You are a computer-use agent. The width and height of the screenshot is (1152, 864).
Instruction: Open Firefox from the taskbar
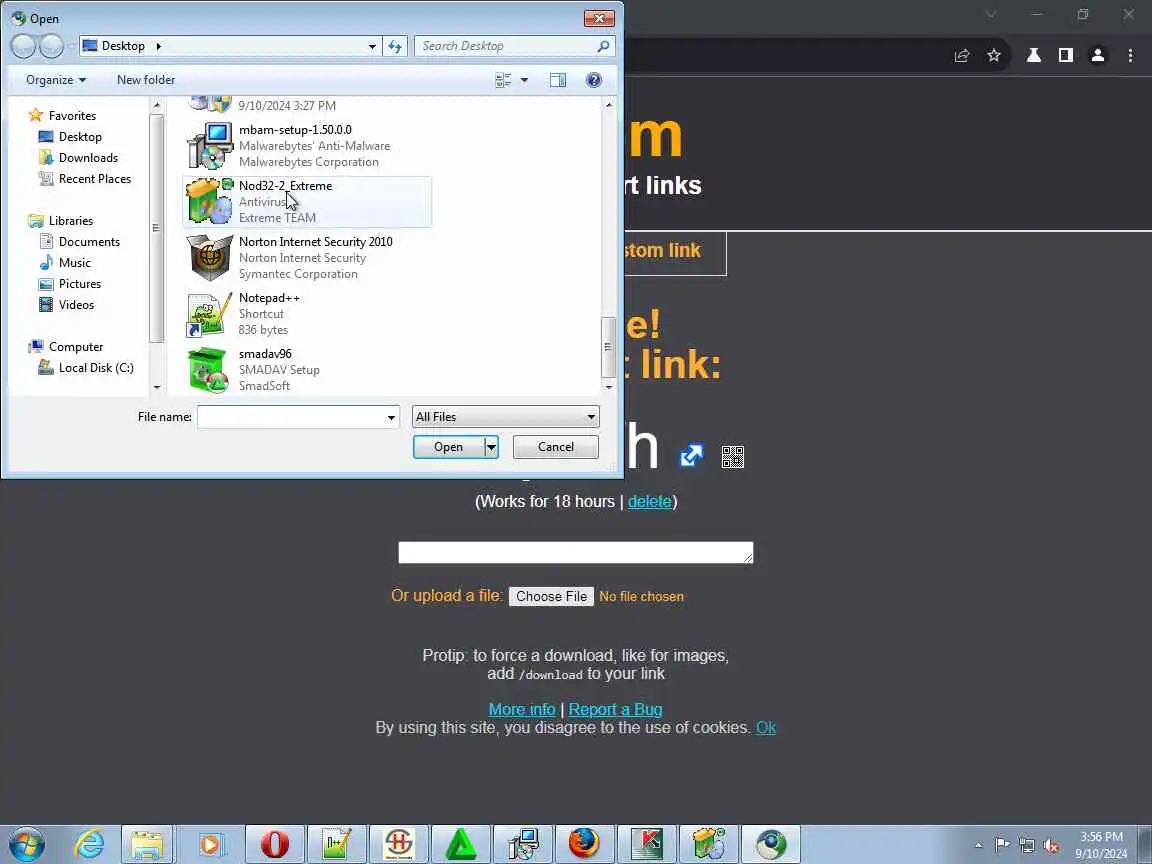tap(584, 844)
